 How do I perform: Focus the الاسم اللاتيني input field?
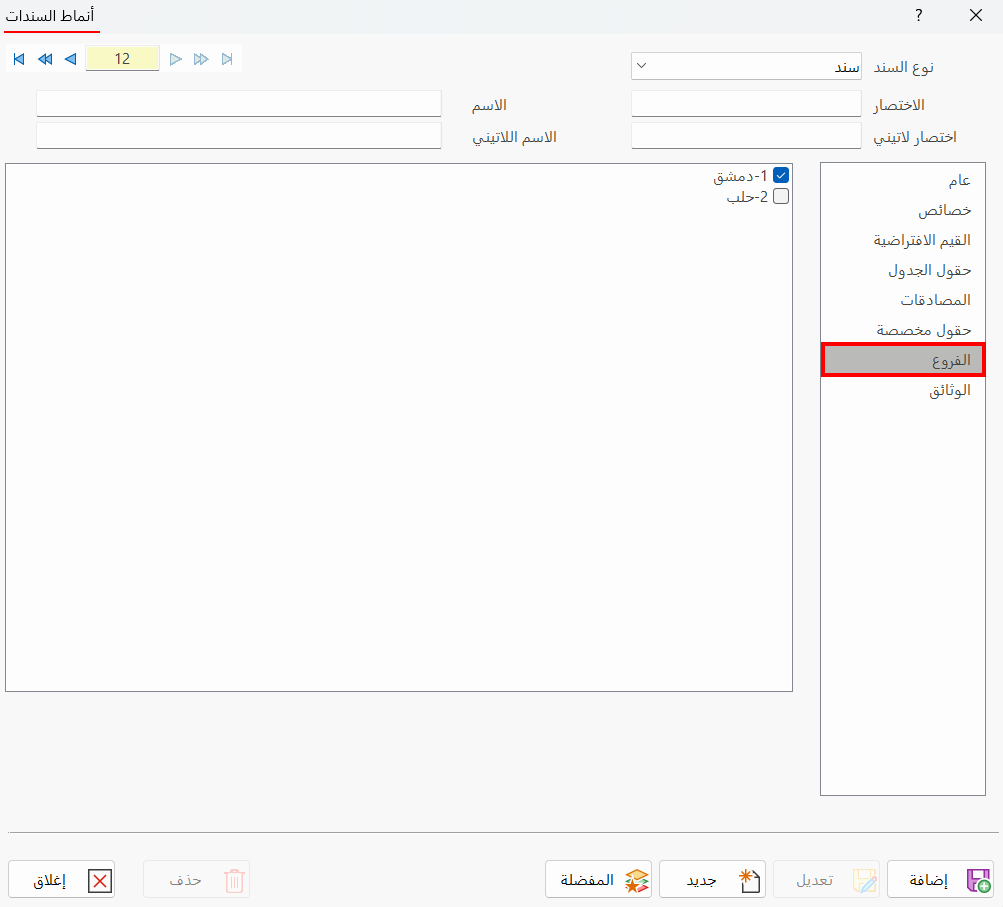point(239,136)
